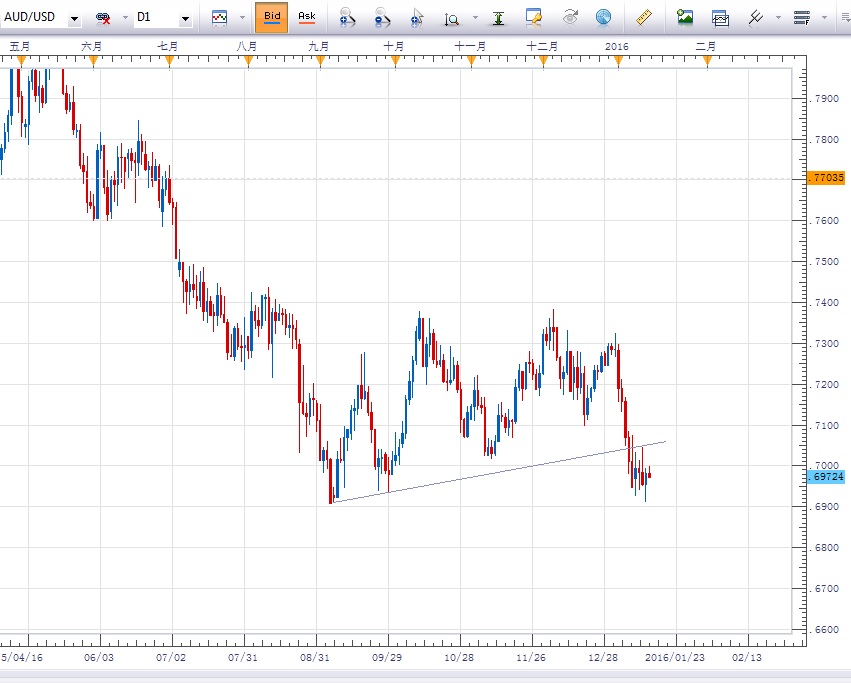The width and height of the screenshot is (851, 683).
Task: Toggle the Ask price button
Action: tap(307, 17)
